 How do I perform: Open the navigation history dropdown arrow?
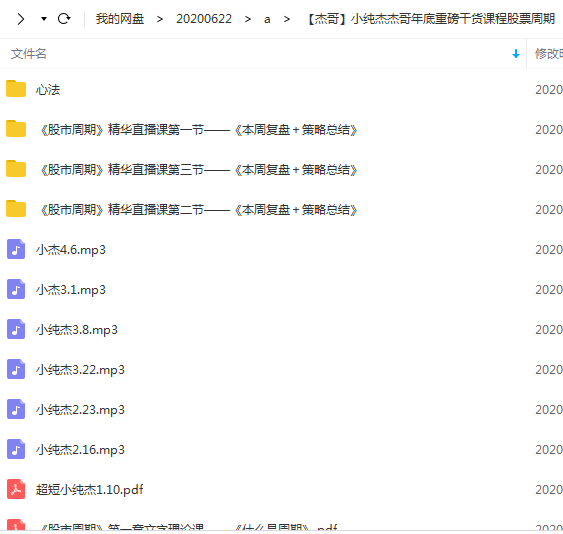pos(44,19)
